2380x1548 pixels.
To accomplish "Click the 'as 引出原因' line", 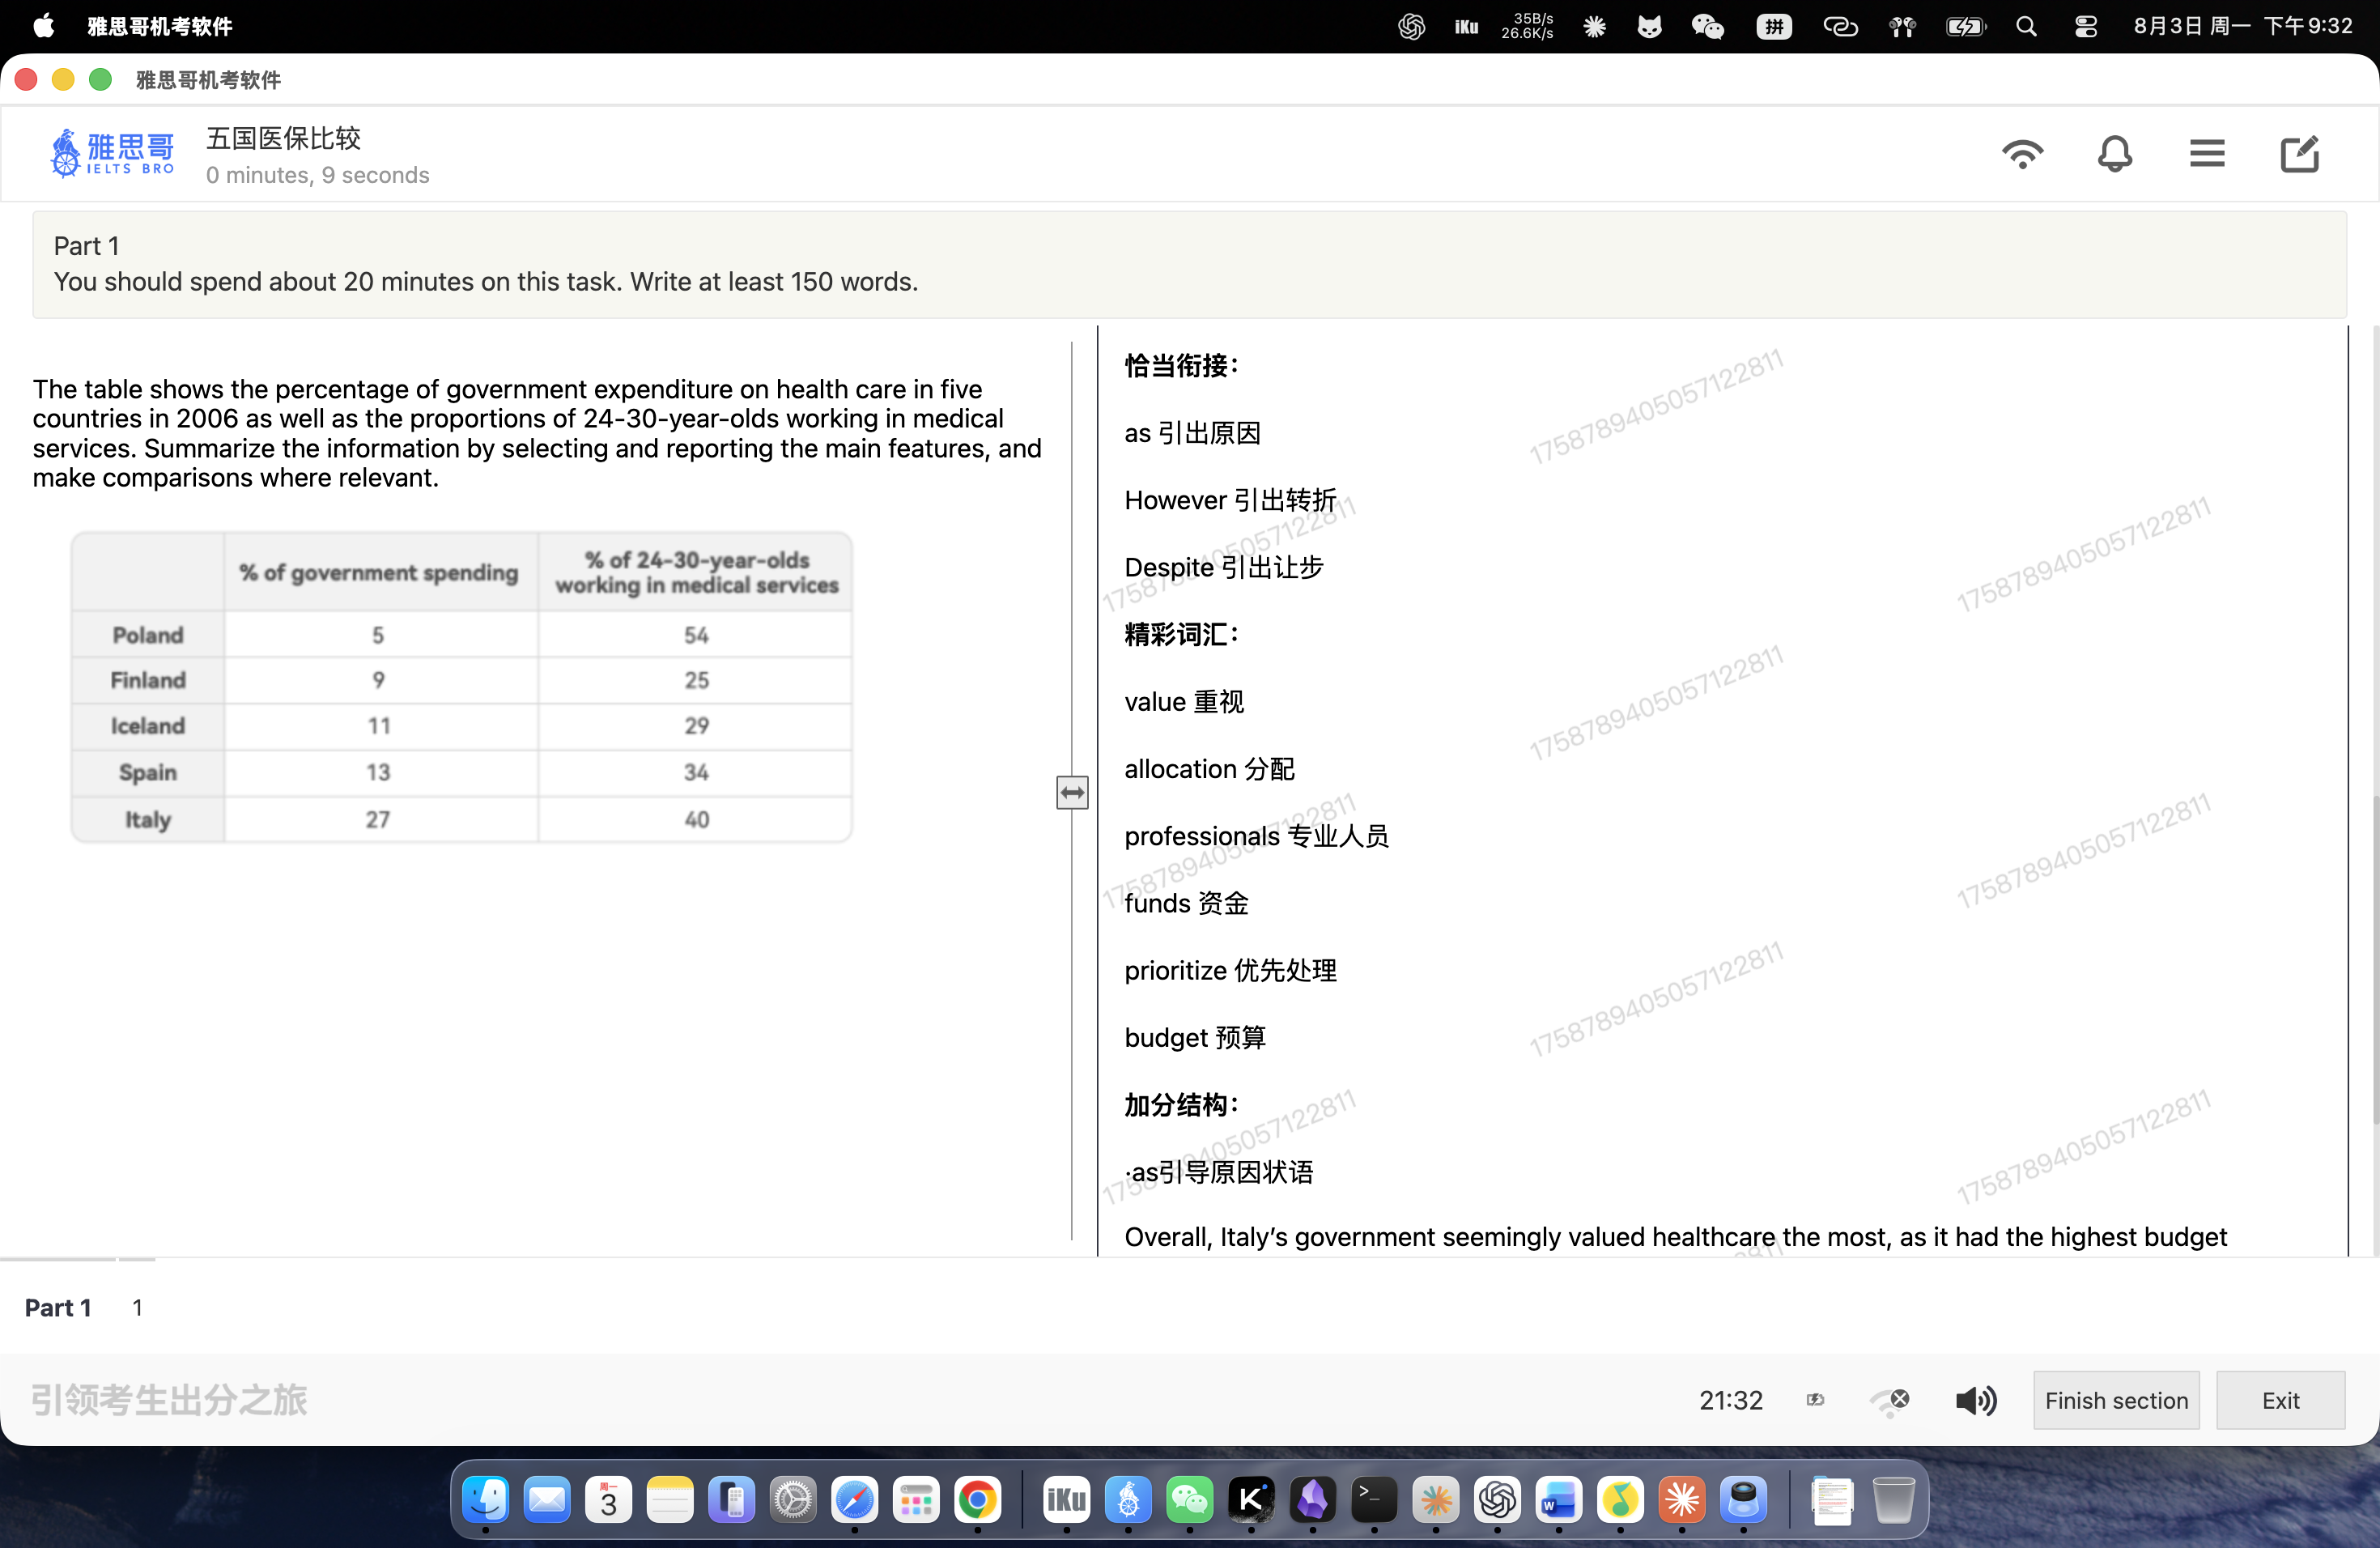I will coord(1192,433).
